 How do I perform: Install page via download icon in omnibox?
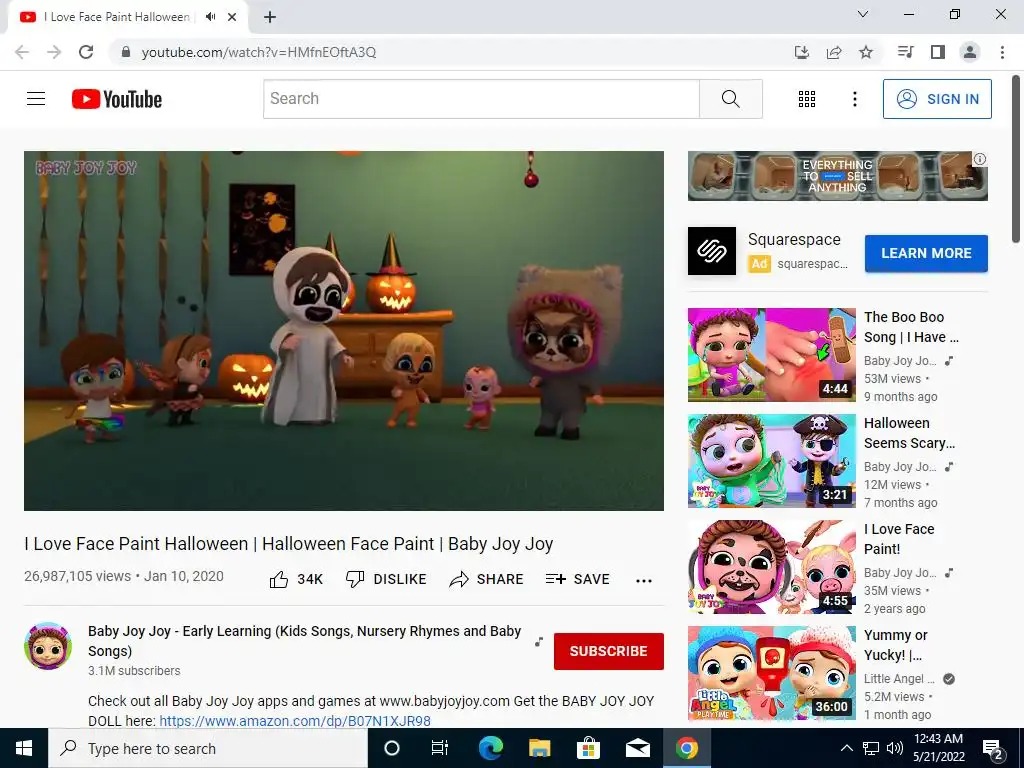click(x=802, y=52)
